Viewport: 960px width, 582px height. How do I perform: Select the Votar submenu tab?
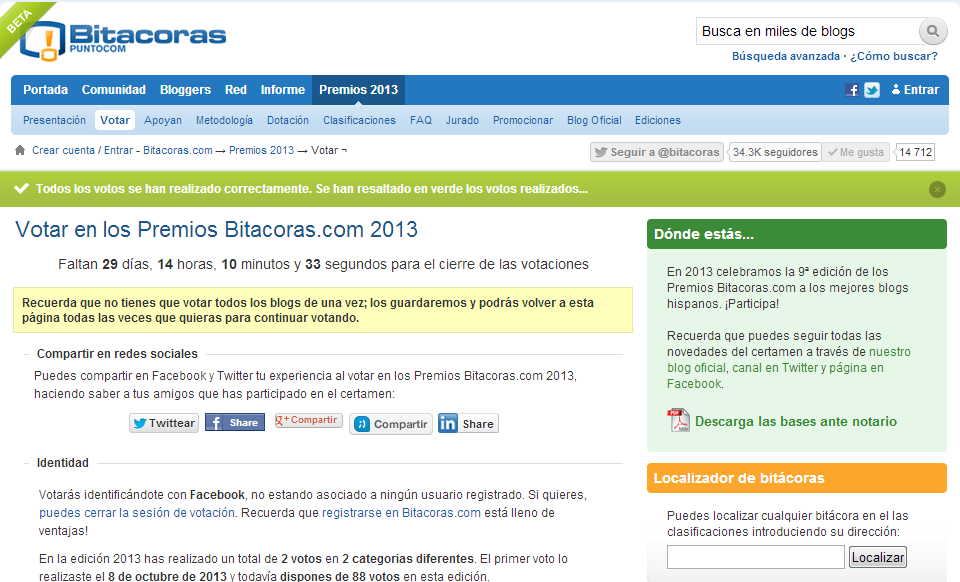[115, 121]
